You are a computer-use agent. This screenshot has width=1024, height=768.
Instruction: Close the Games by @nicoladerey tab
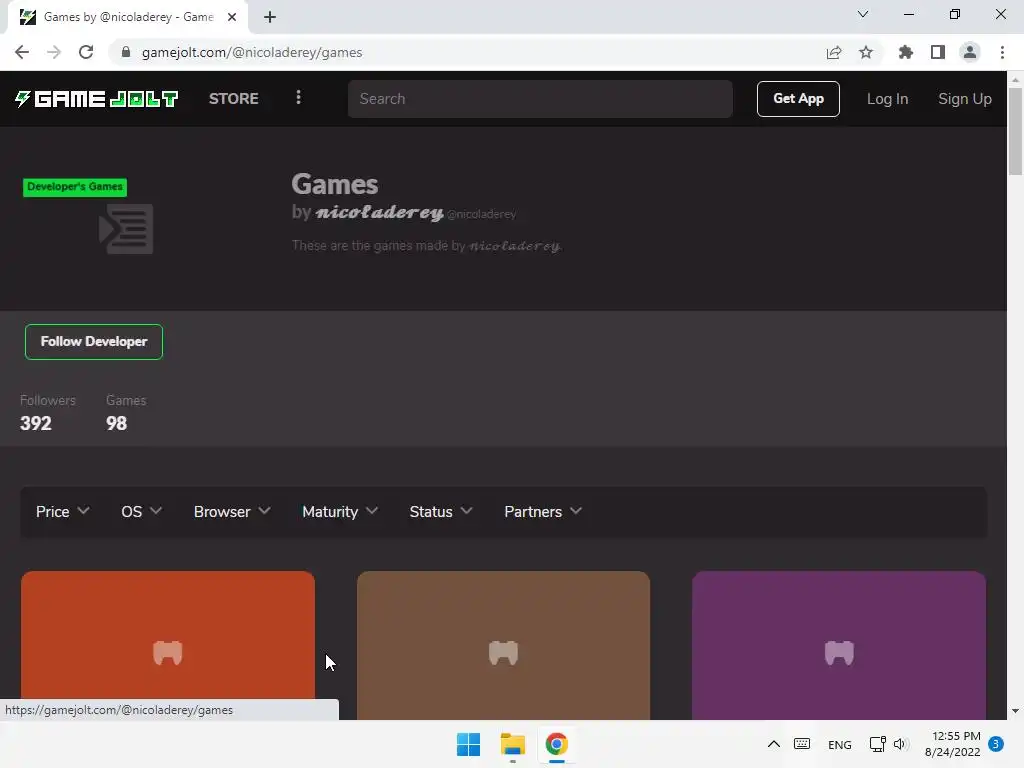[232, 17]
